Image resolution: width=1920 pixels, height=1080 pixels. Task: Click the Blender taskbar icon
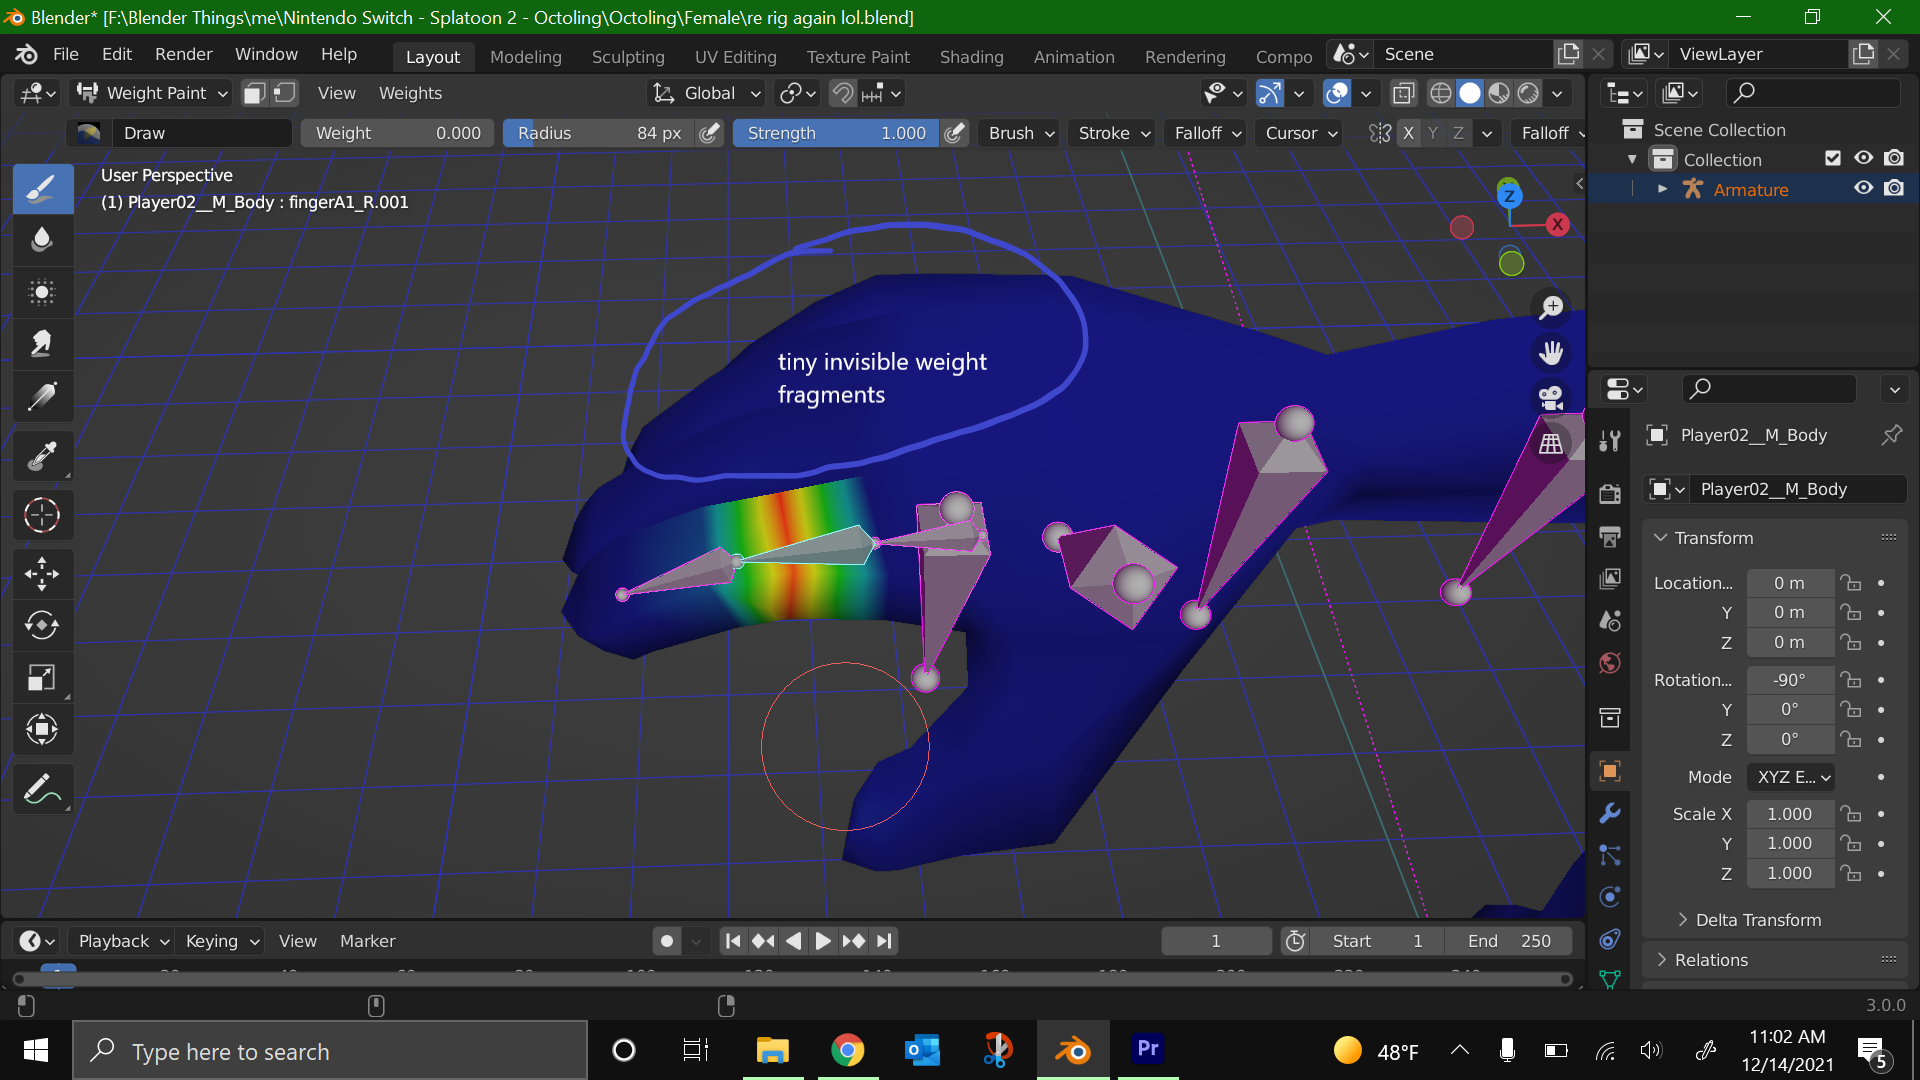[x=1073, y=1051]
